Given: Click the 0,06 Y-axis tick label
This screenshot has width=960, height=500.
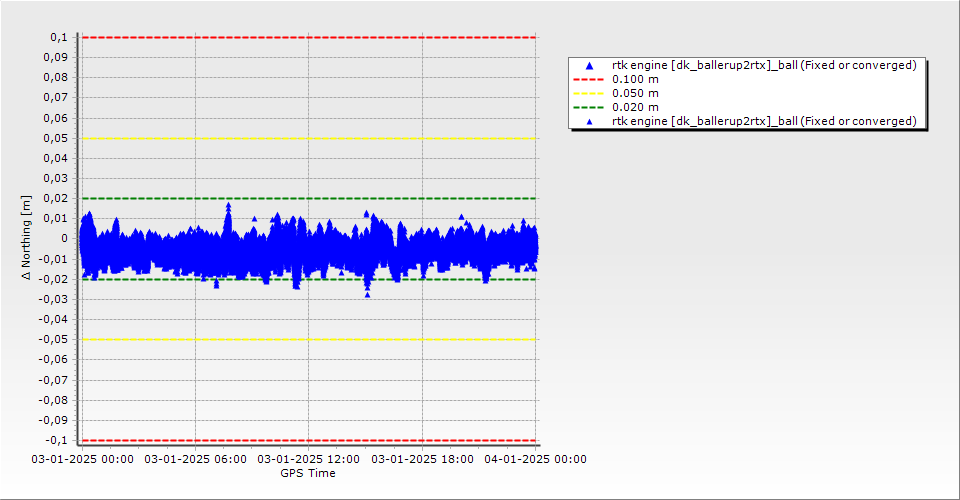Looking at the screenshot, I should [56, 118].
